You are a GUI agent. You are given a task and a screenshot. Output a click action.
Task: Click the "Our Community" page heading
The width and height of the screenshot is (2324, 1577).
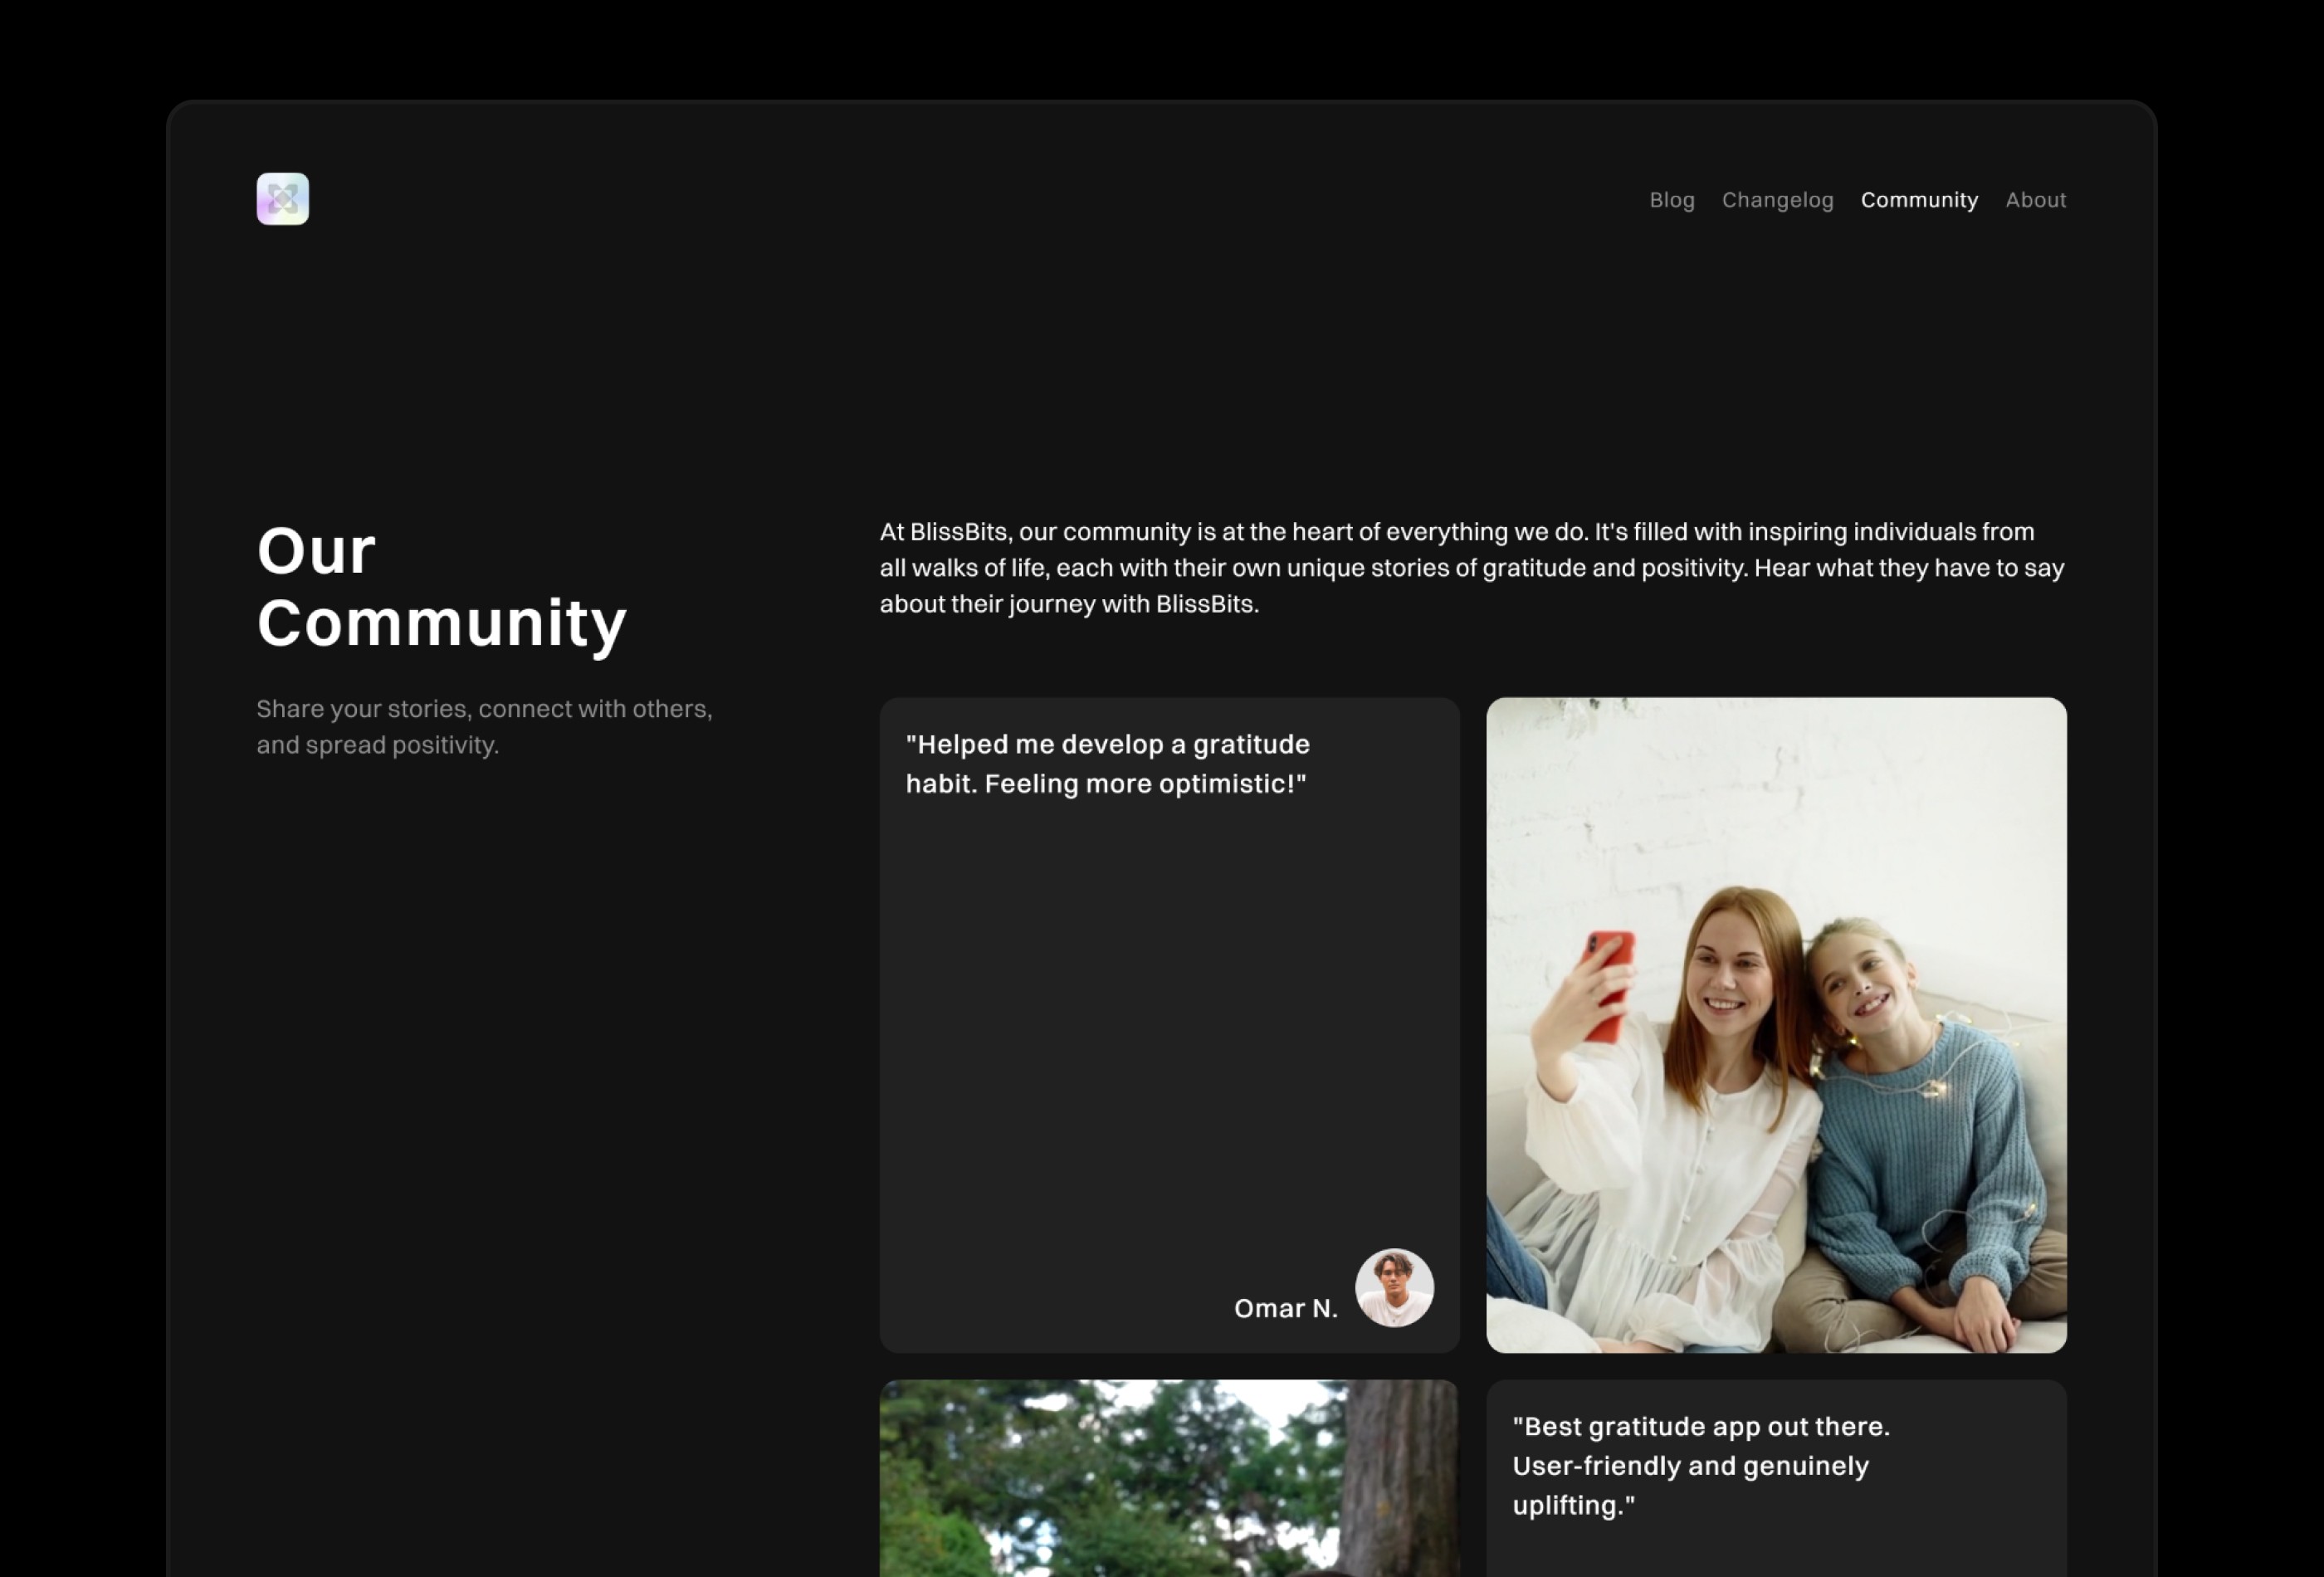pyautogui.click(x=441, y=585)
